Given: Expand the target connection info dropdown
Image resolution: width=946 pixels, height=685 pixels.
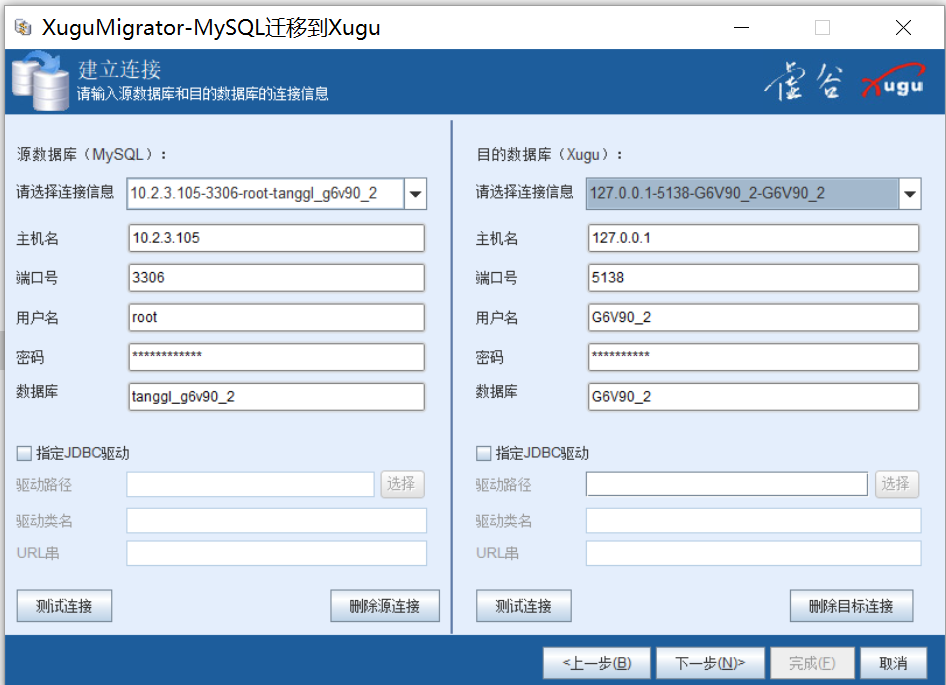Looking at the screenshot, I should tap(909, 194).
